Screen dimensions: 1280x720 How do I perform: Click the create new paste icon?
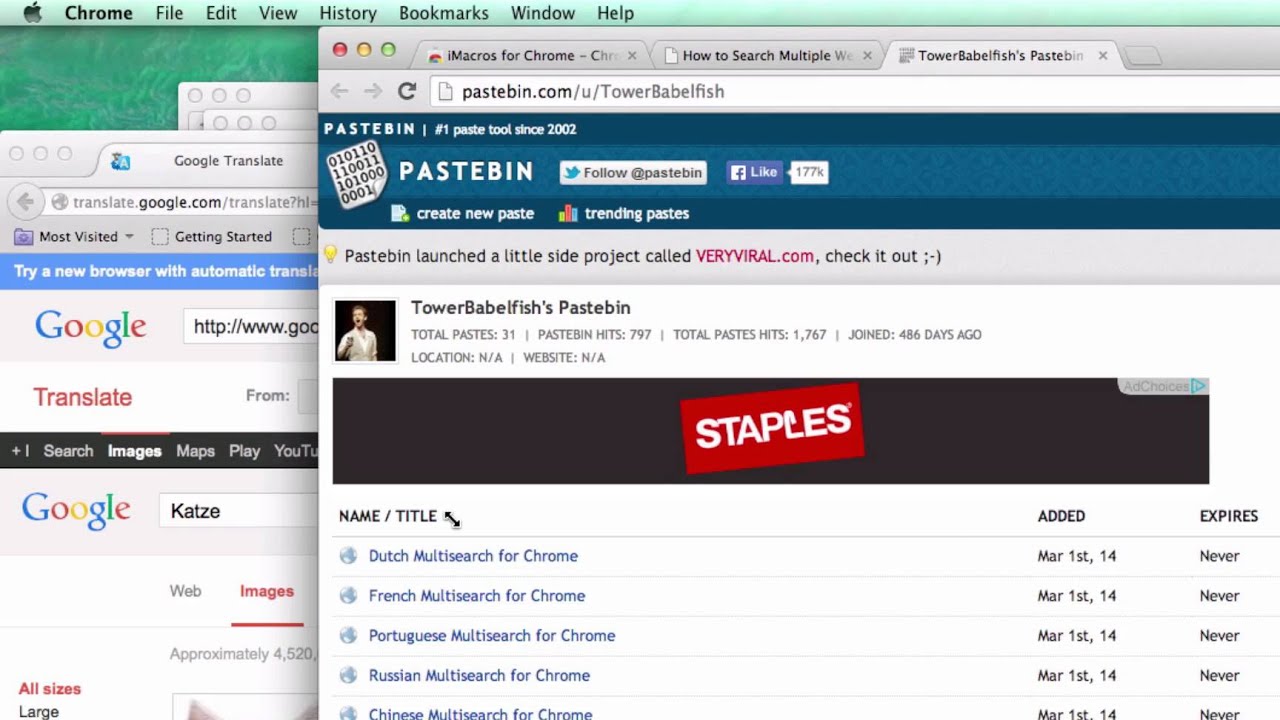tap(400, 213)
